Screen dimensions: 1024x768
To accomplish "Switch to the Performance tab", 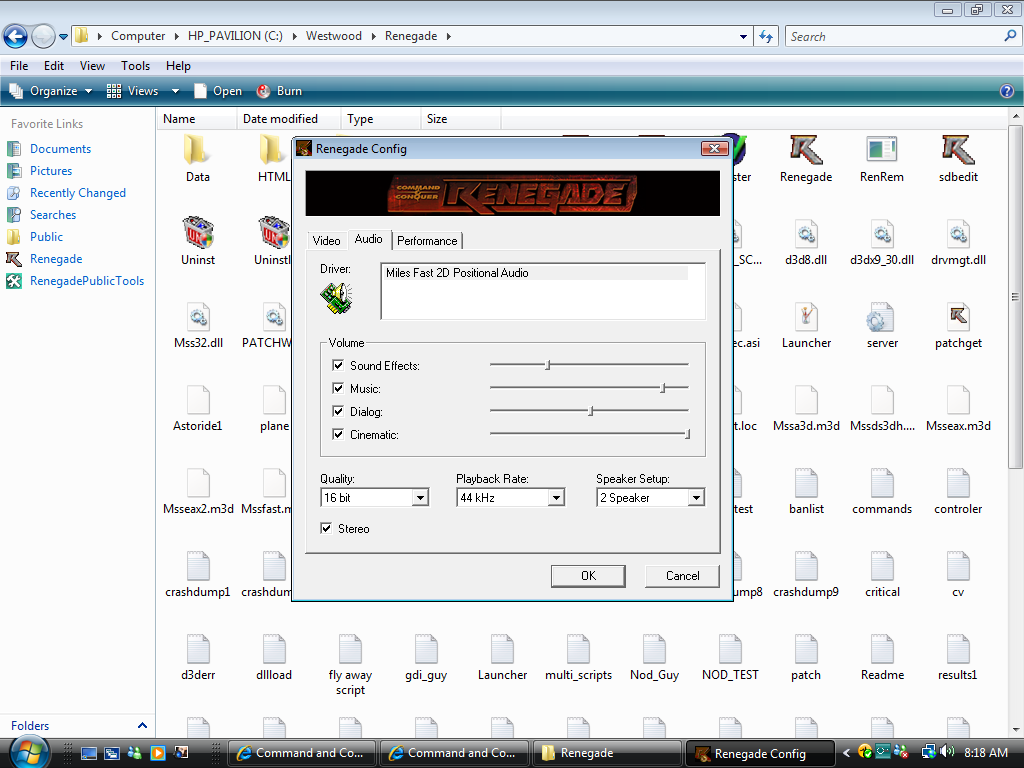I will [427, 241].
